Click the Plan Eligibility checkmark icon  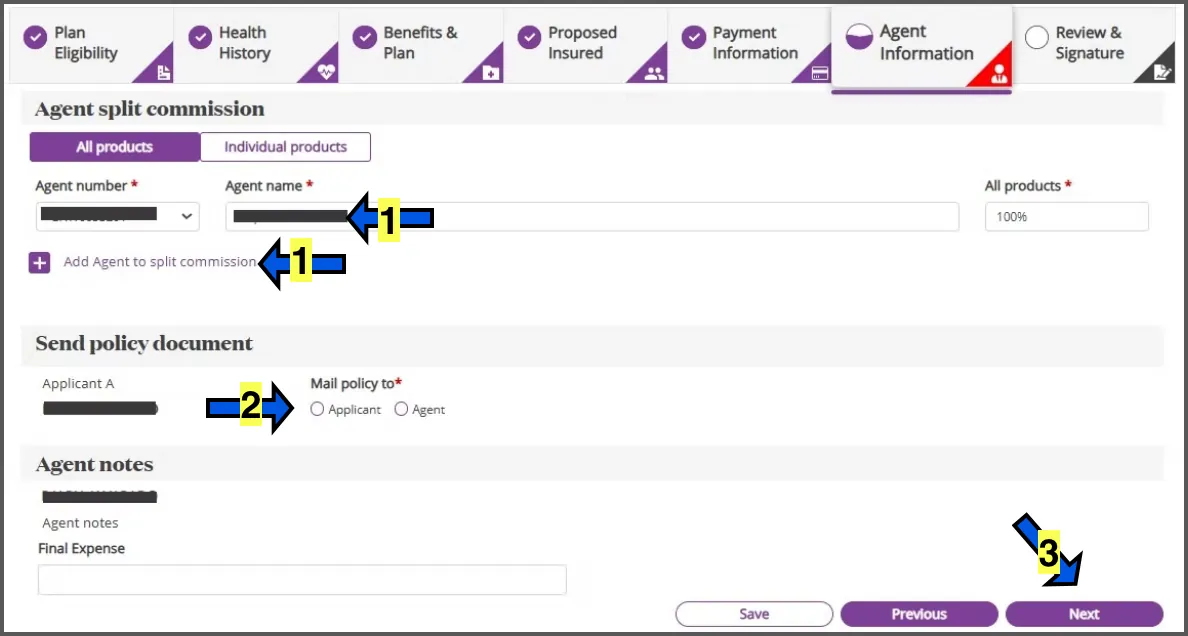tap(35, 38)
